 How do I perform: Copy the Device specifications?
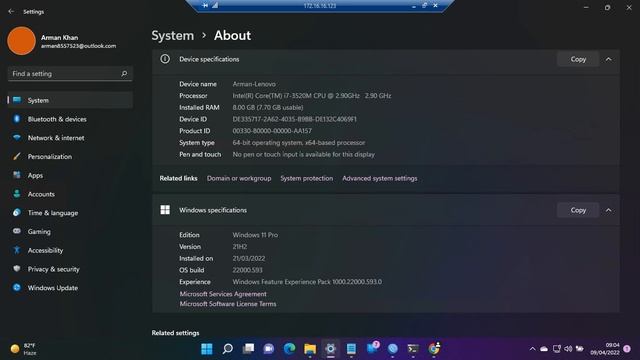click(578, 59)
